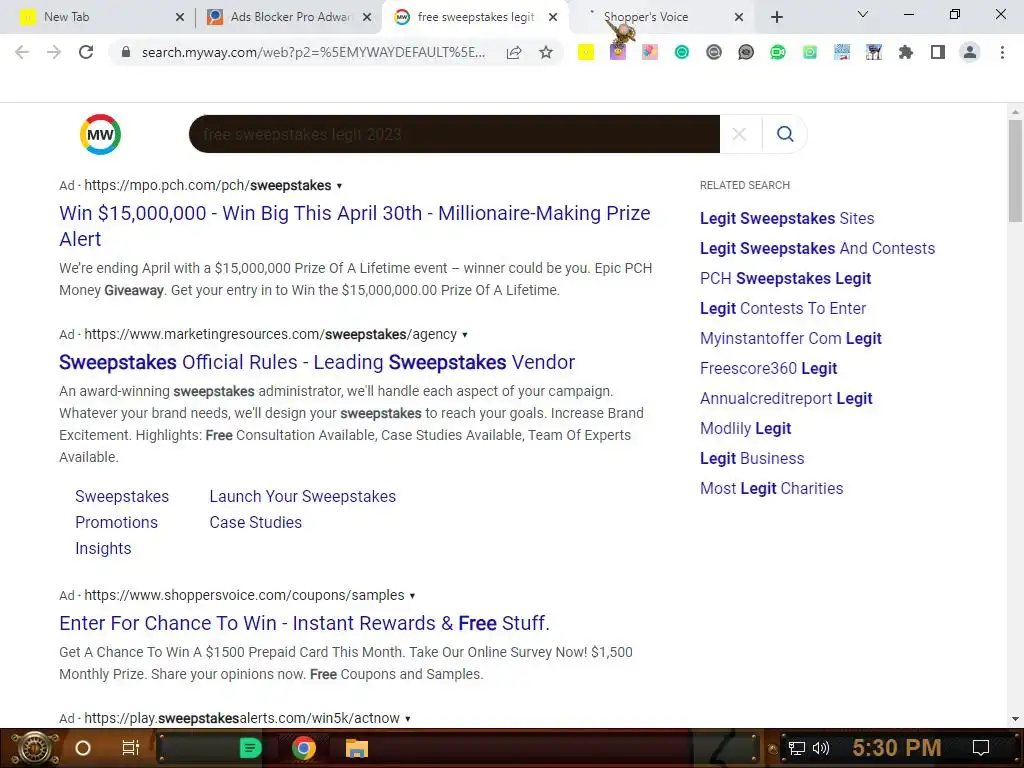Viewport: 1024px width, 768px height.
Task: Open Freescore360 Legit related search
Action: [x=768, y=368]
